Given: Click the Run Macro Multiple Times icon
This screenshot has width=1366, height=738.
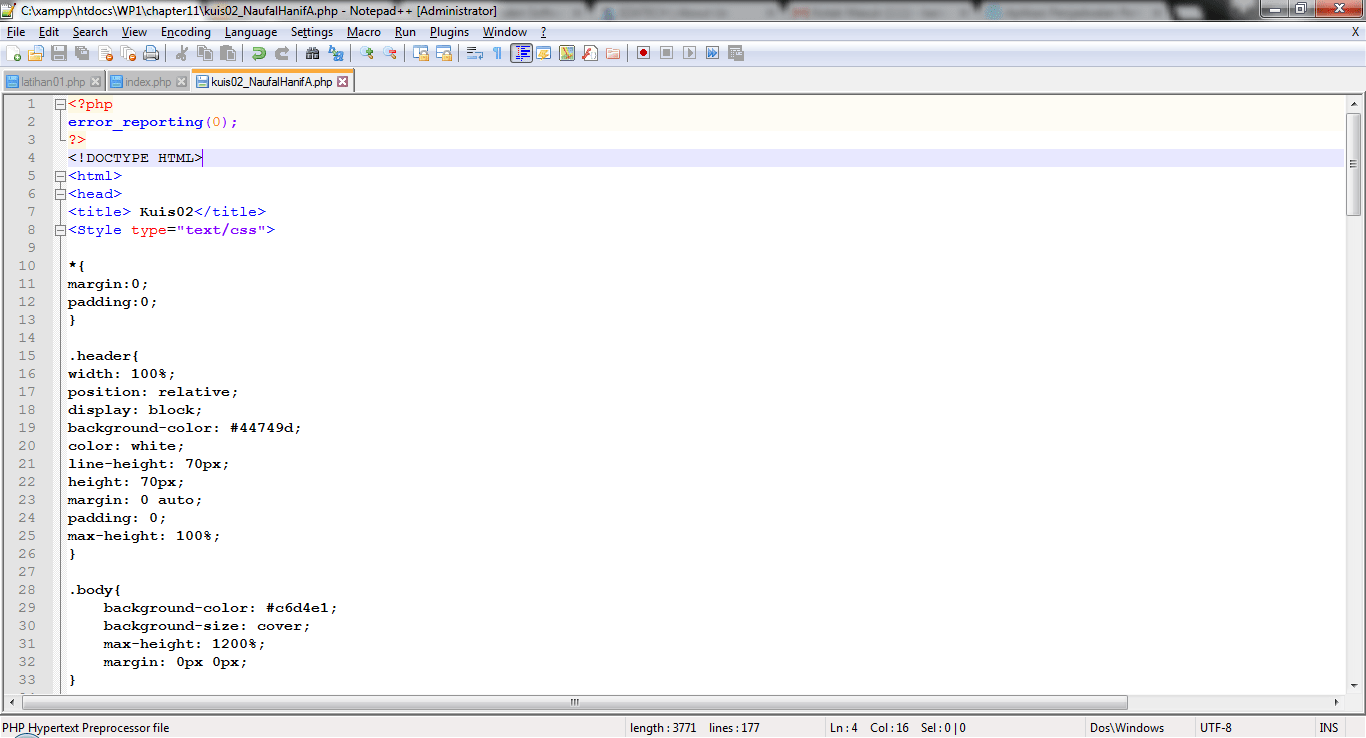Looking at the screenshot, I should point(713,53).
